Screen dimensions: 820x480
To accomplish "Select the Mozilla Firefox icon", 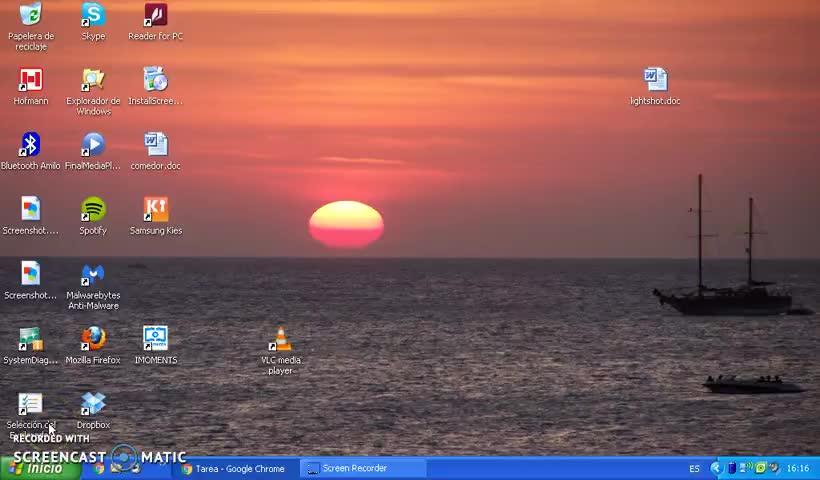I will tap(93, 340).
